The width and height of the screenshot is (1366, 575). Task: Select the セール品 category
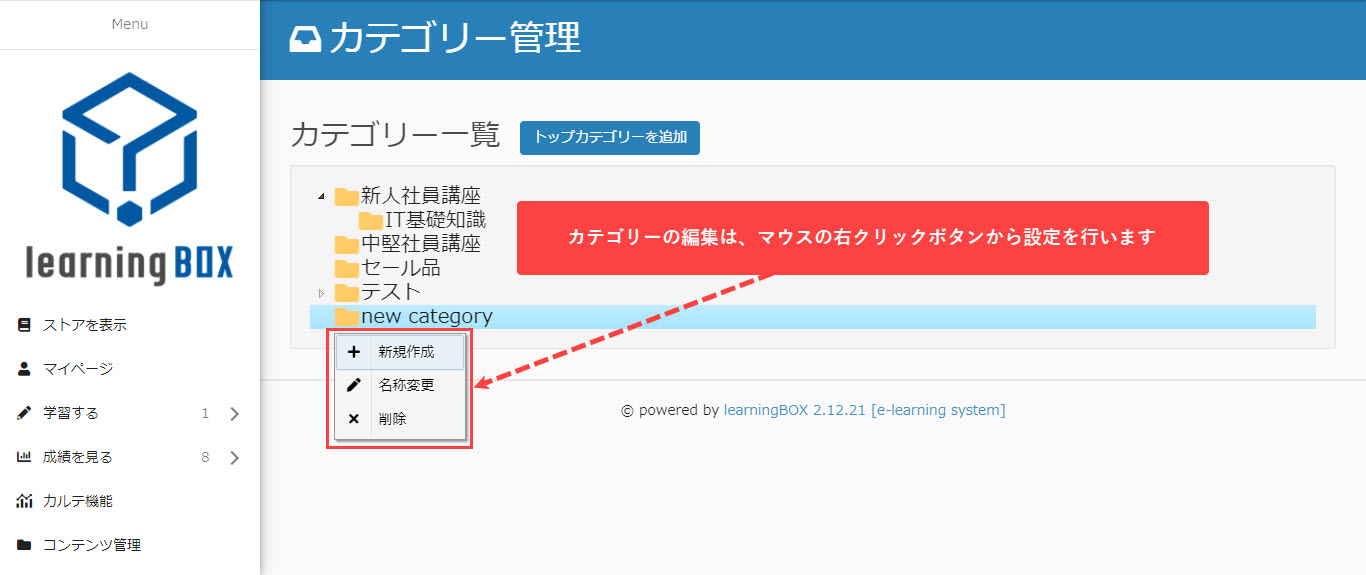pos(400,268)
